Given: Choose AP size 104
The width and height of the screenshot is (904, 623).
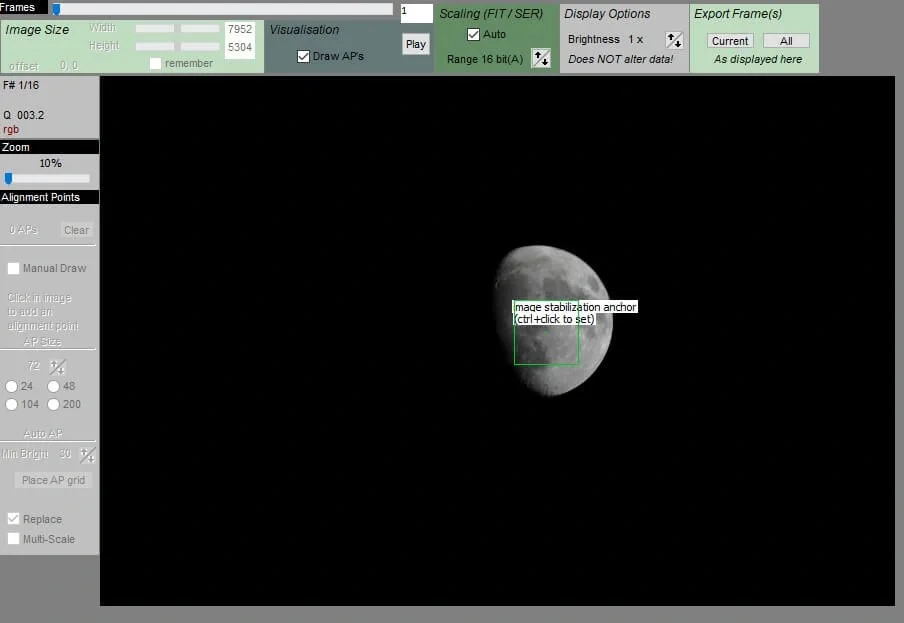Looking at the screenshot, I should tap(12, 404).
